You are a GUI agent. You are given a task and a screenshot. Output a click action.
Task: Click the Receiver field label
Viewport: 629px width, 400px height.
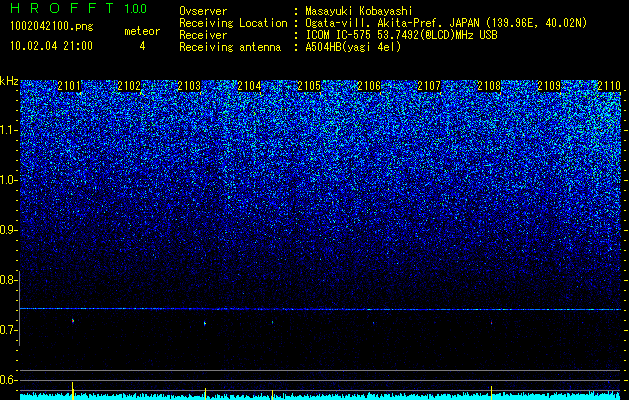tap(203, 35)
